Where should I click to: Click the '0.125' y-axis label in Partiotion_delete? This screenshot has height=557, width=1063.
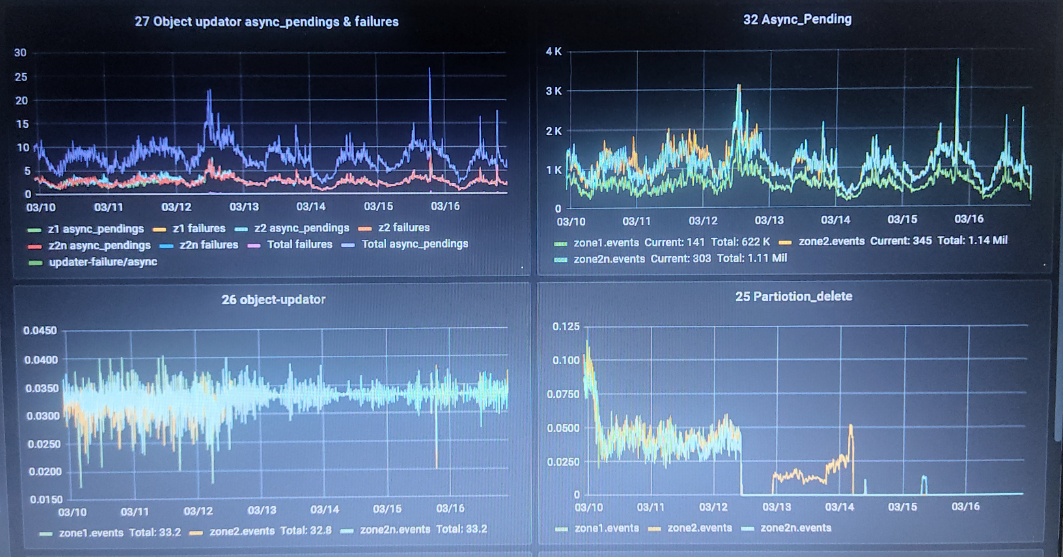pyautogui.click(x=566, y=327)
